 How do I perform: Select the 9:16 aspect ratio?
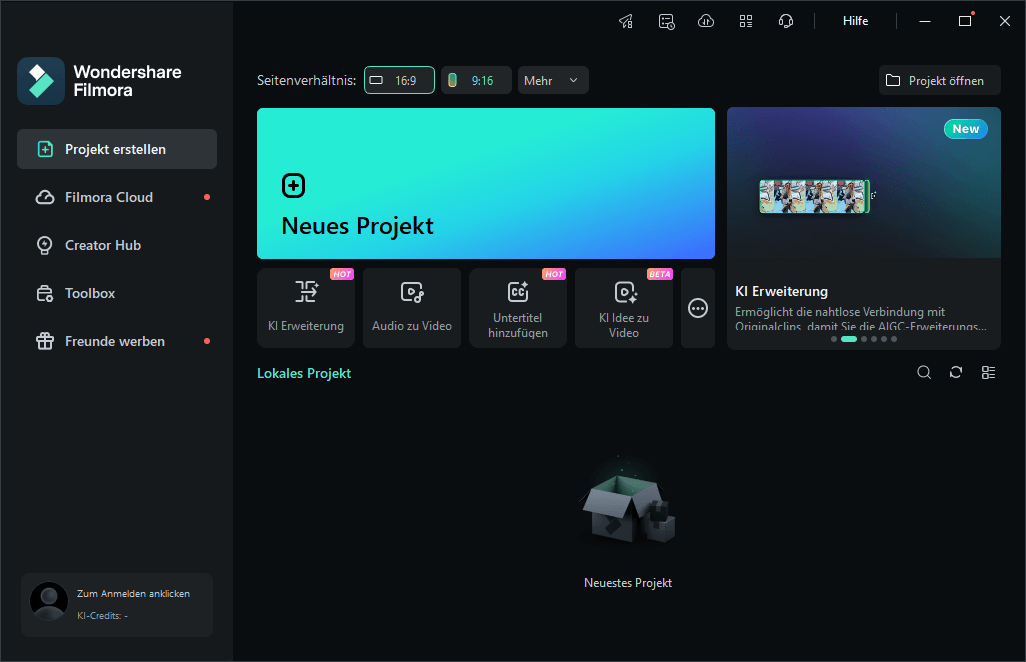click(476, 80)
